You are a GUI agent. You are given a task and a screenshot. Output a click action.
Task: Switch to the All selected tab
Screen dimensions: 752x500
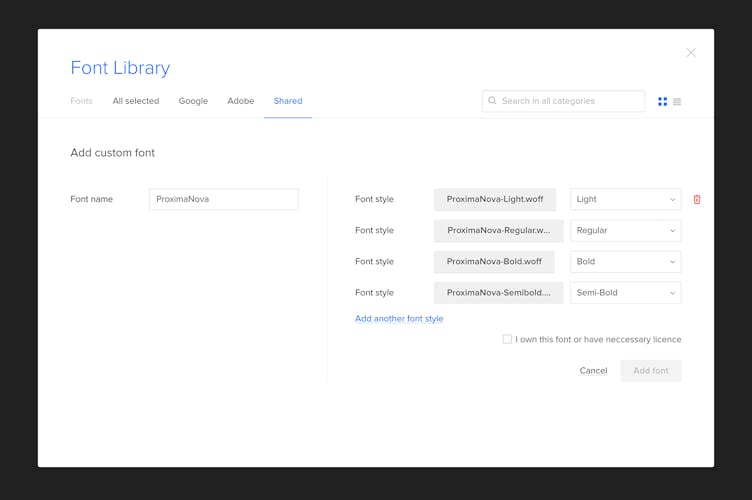tap(136, 101)
